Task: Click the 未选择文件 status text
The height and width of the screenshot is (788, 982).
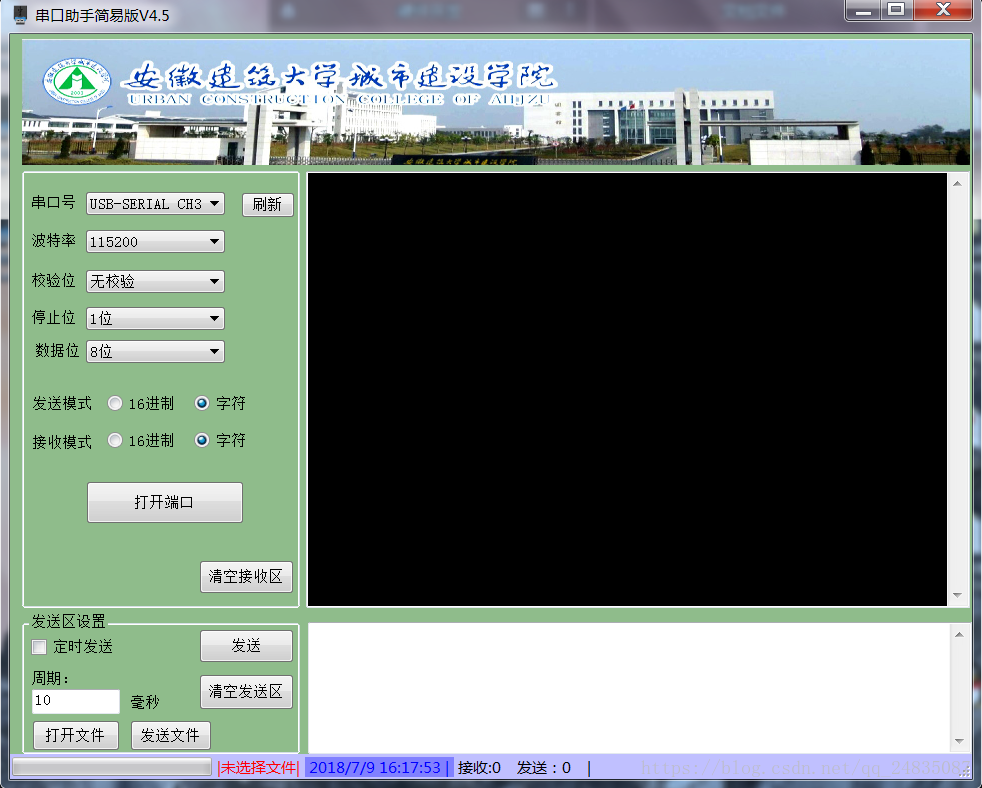Action: [x=258, y=768]
